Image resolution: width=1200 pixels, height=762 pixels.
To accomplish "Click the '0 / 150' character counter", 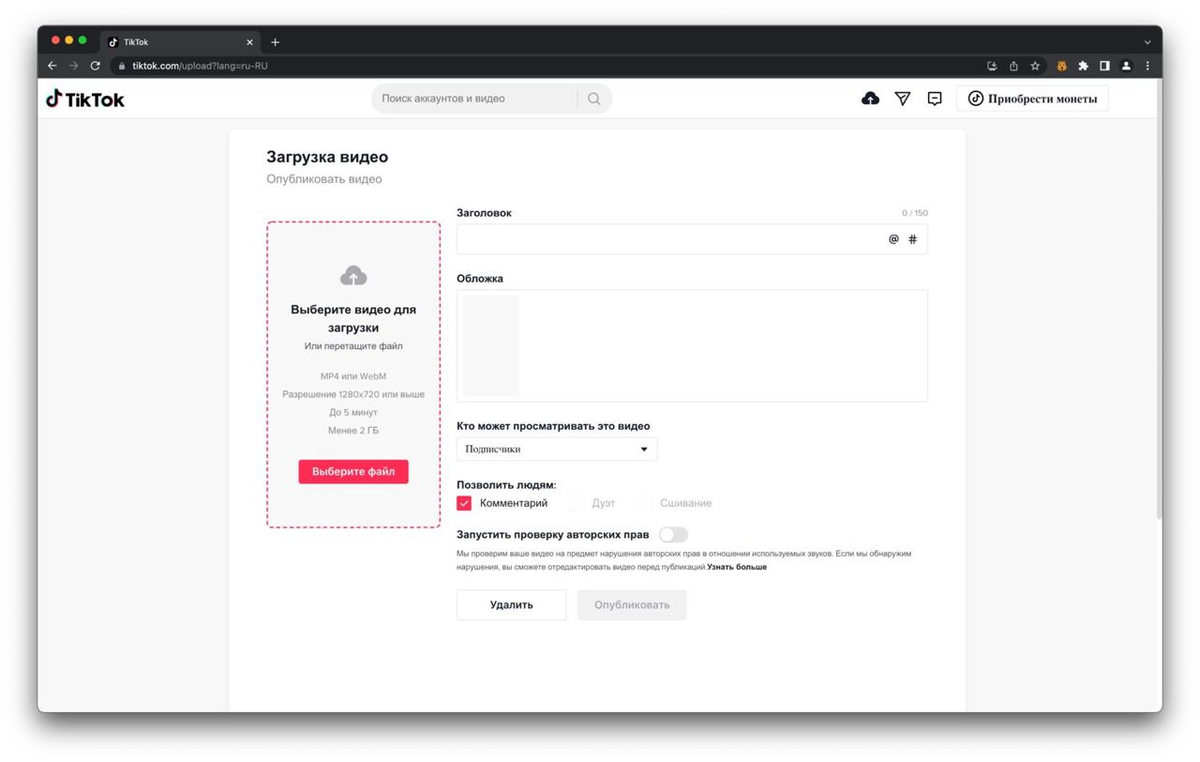I will (914, 213).
